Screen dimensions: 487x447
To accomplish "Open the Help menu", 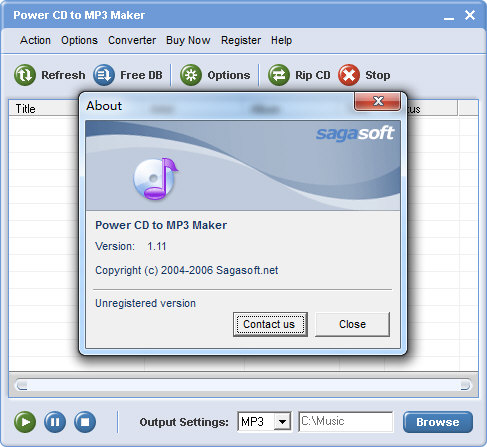I will pyautogui.click(x=281, y=40).
